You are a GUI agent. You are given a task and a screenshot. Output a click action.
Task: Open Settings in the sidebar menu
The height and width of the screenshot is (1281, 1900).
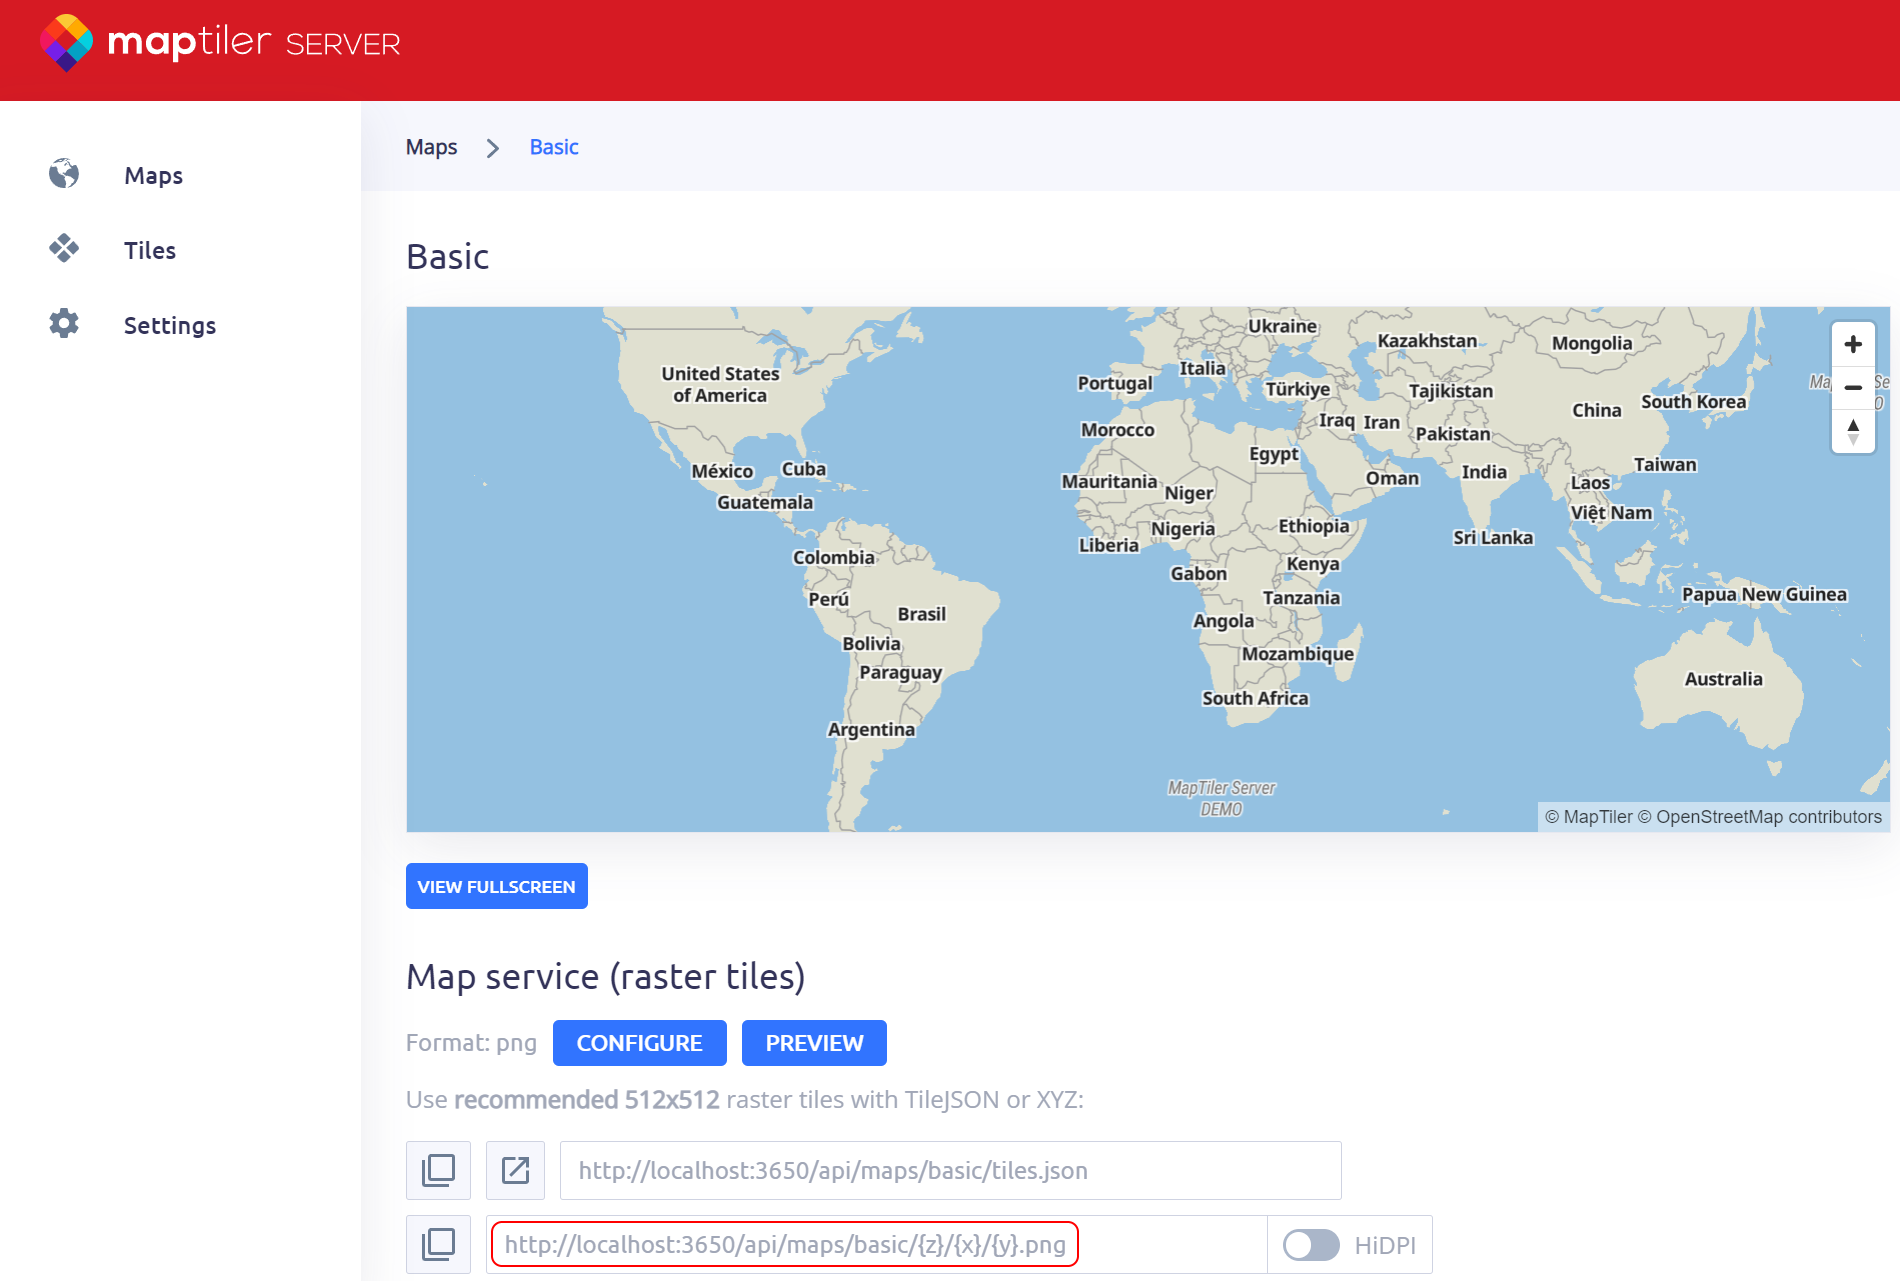click(x=170, y=325)
